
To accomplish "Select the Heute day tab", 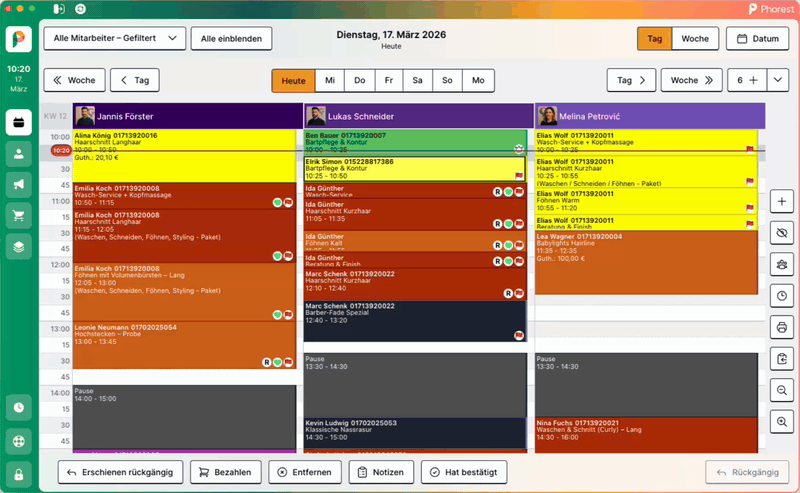I will pos(293,80).
